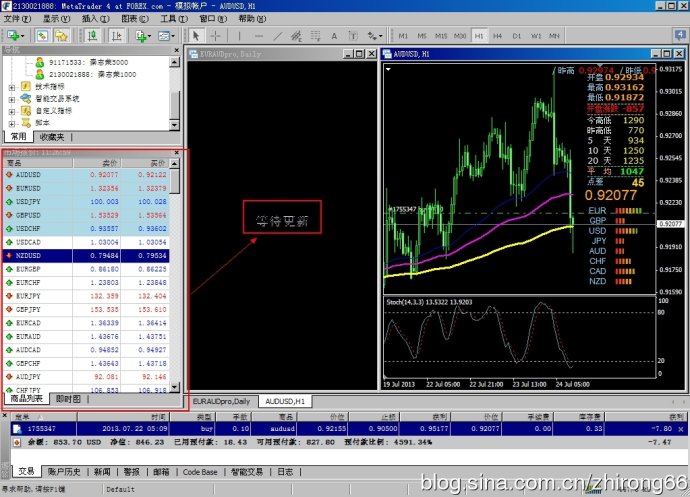This screenshot has height=497, width=690.
Task: Switch to the 即时图 tab
Action: (x=70, y=398)
